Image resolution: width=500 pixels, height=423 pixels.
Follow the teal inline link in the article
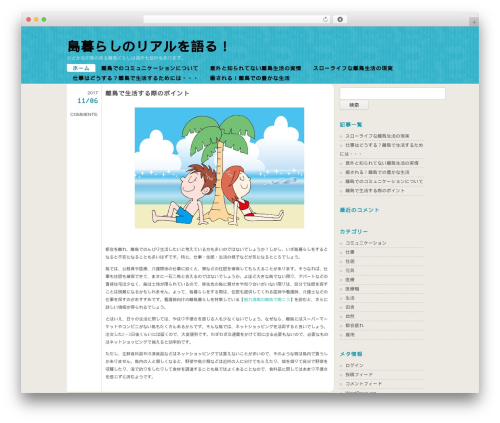(267, 299)
